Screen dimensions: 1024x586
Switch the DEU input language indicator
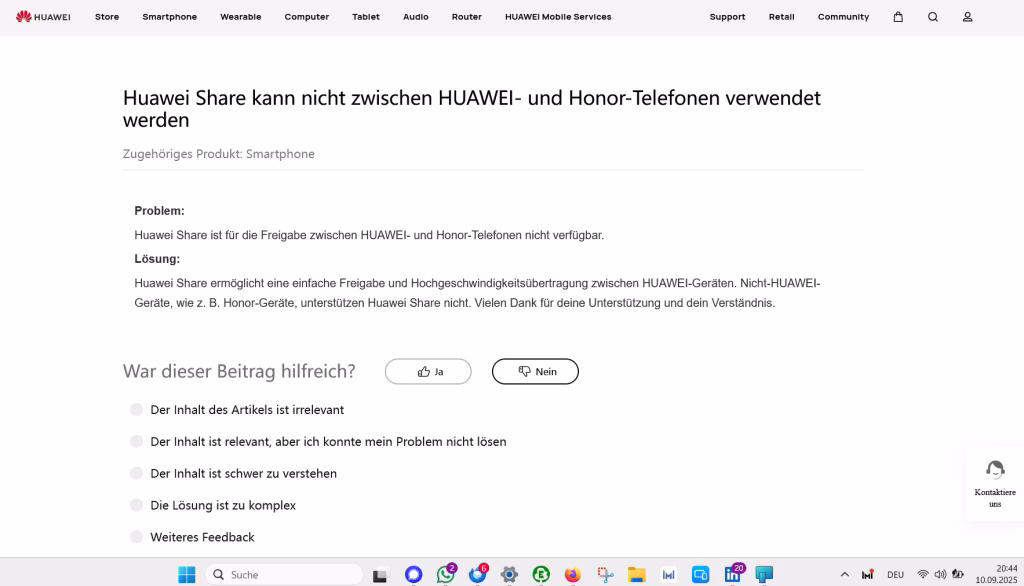point(895,575)
